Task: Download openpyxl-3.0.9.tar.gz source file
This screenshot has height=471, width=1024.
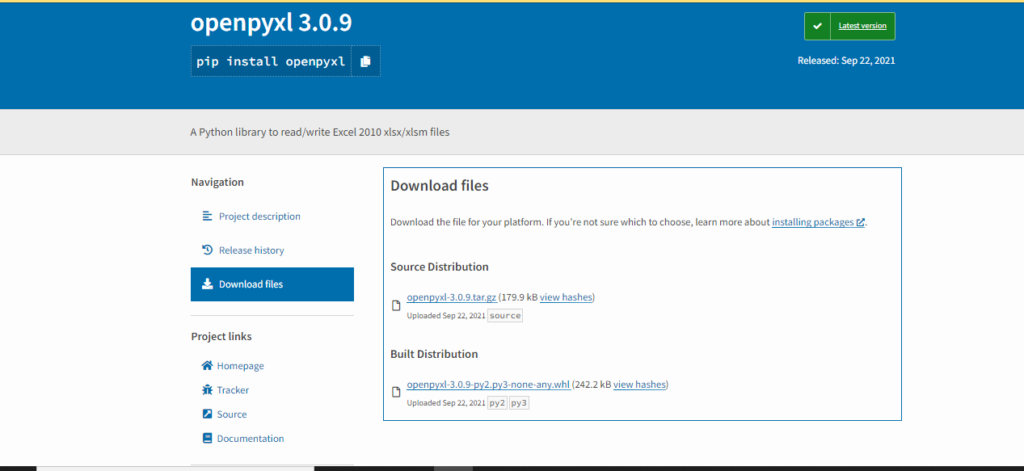Action: [x=451, y=297]
